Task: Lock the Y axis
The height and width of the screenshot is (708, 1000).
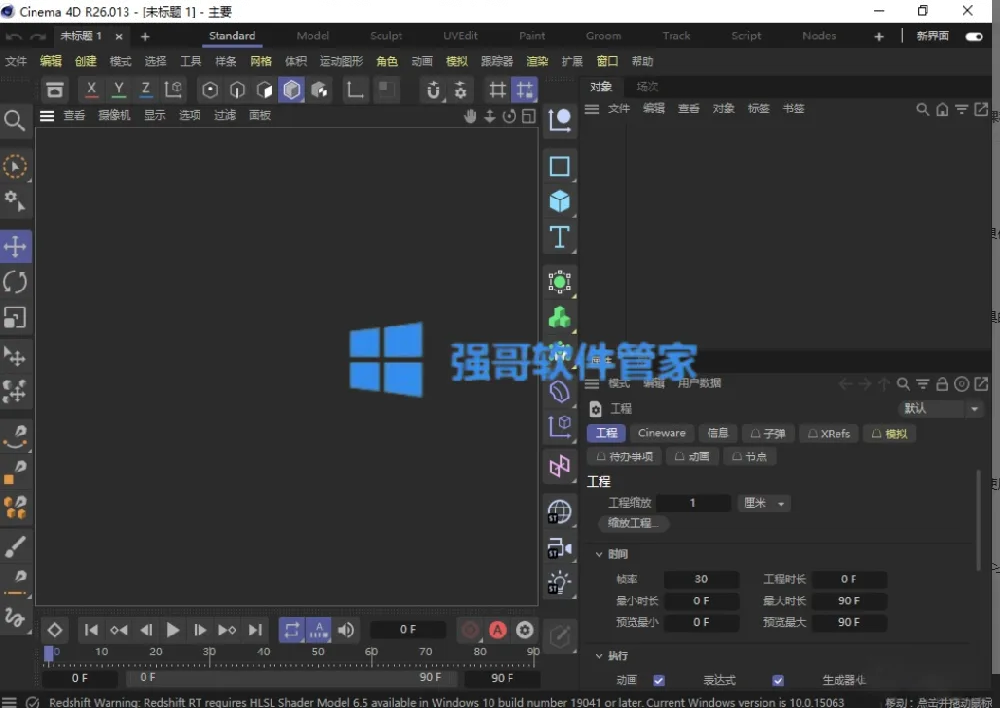Action: [x=119, y=90]
